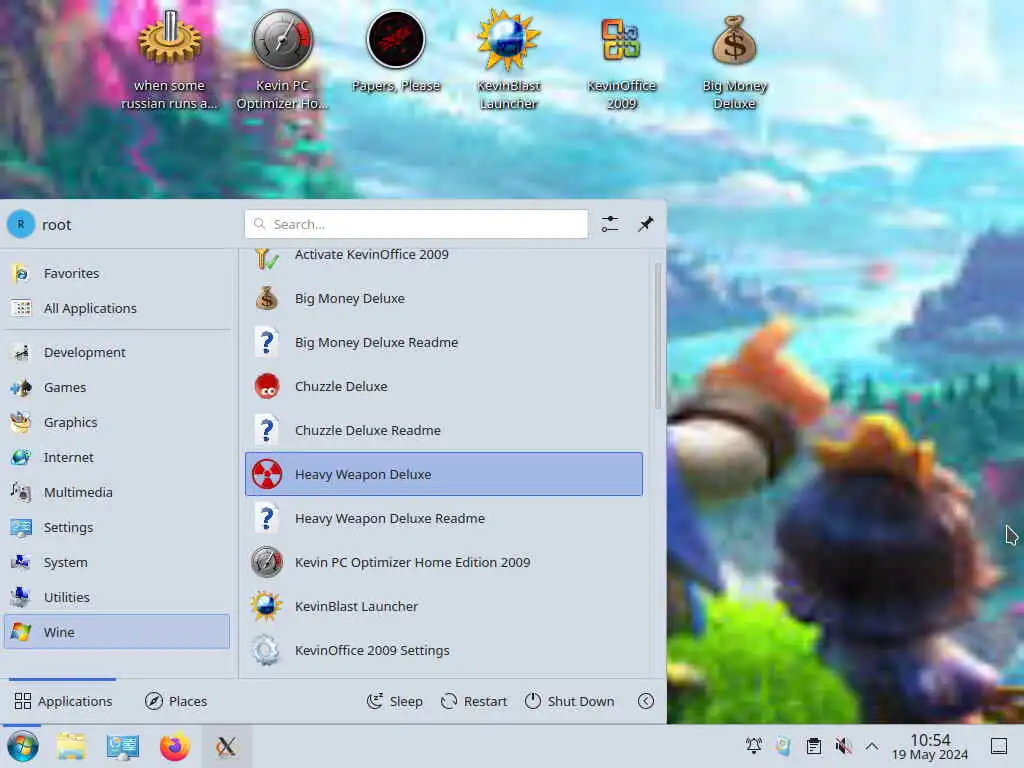Open the clock showing 10:54

click(930, 746)
